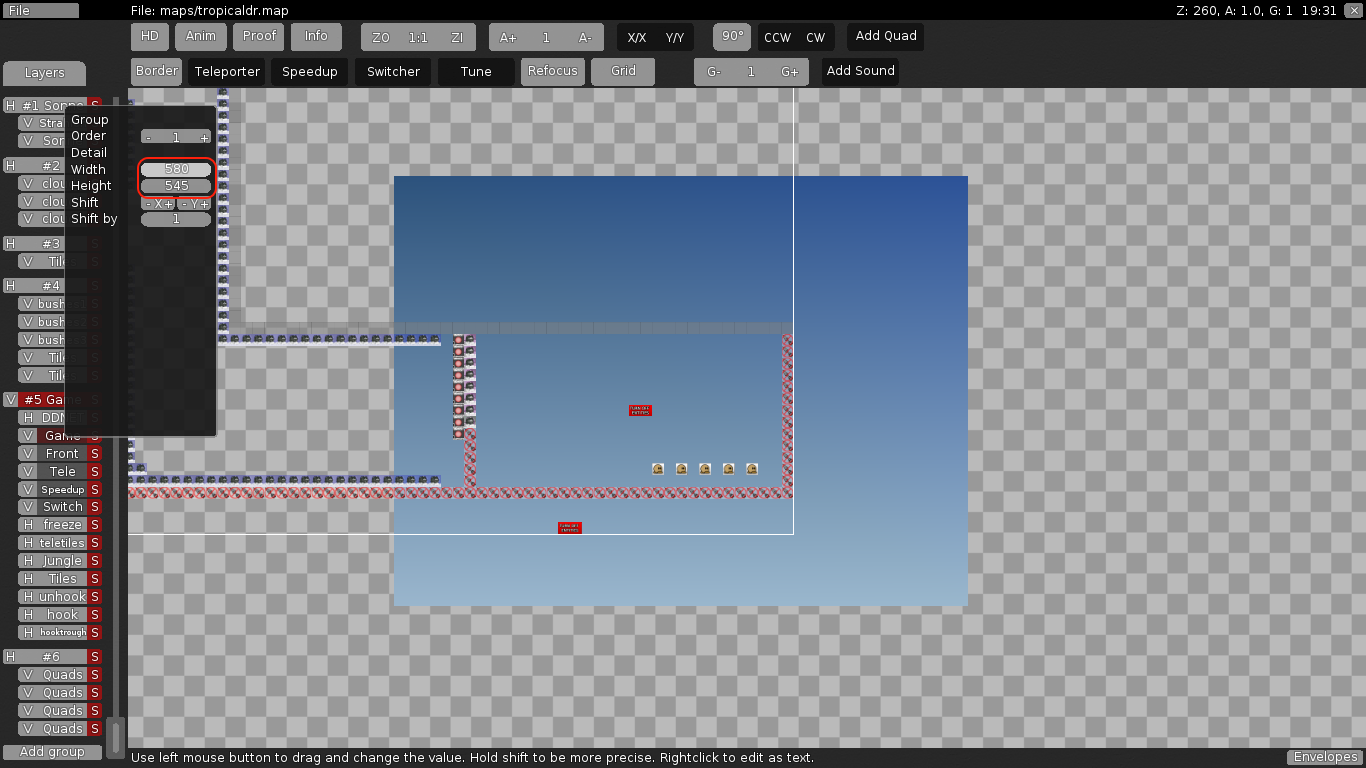This screenshot has height=768, width=1366.
Task: Expand hidden group #6
Action: pos(10,657)
